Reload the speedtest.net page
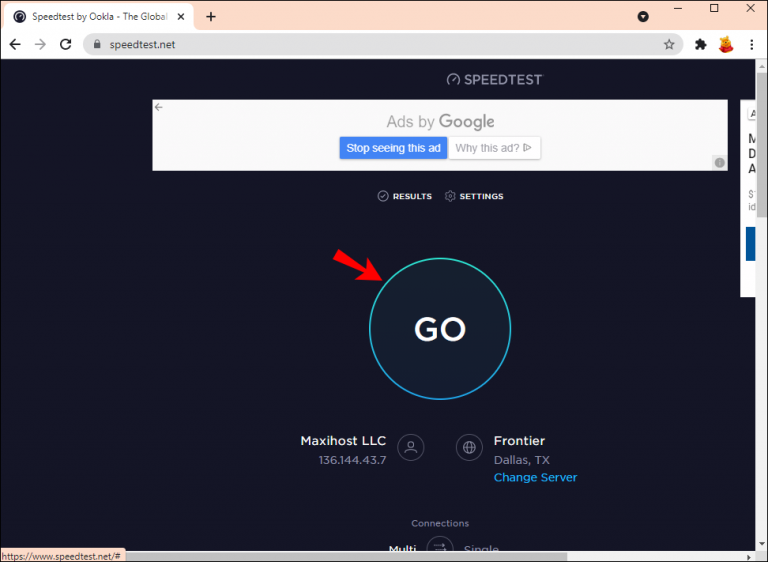Viewport: 768px width, 562px height. [66, 45]
